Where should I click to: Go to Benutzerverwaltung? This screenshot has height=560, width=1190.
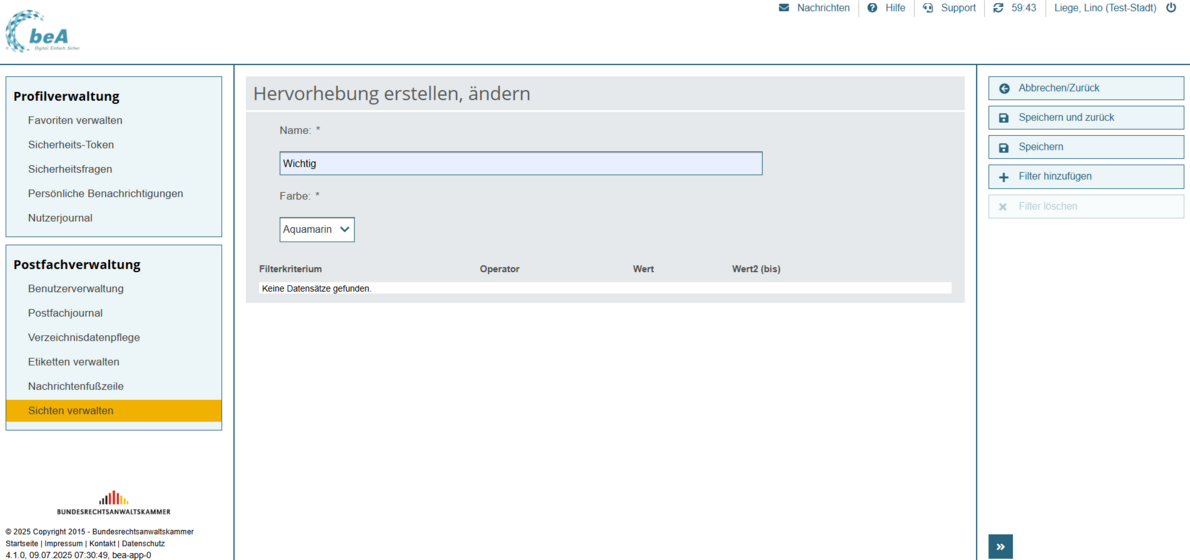(x=76, y=289)
